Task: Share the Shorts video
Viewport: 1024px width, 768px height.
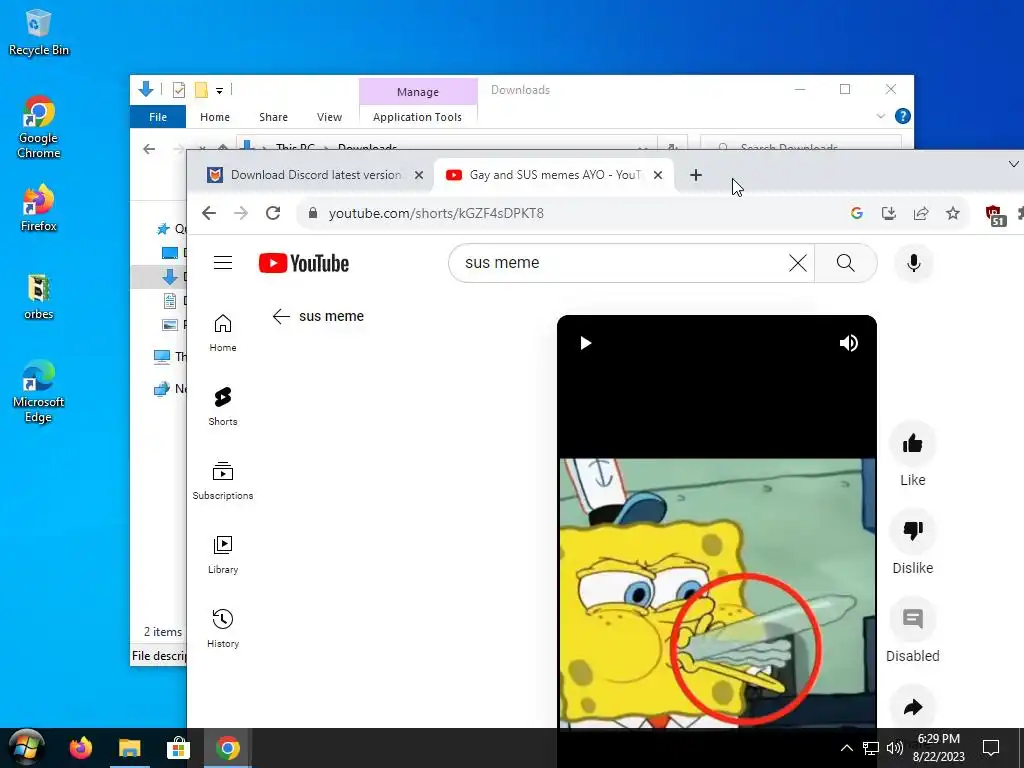Action: pyautogui.click(x=912, y=707)
